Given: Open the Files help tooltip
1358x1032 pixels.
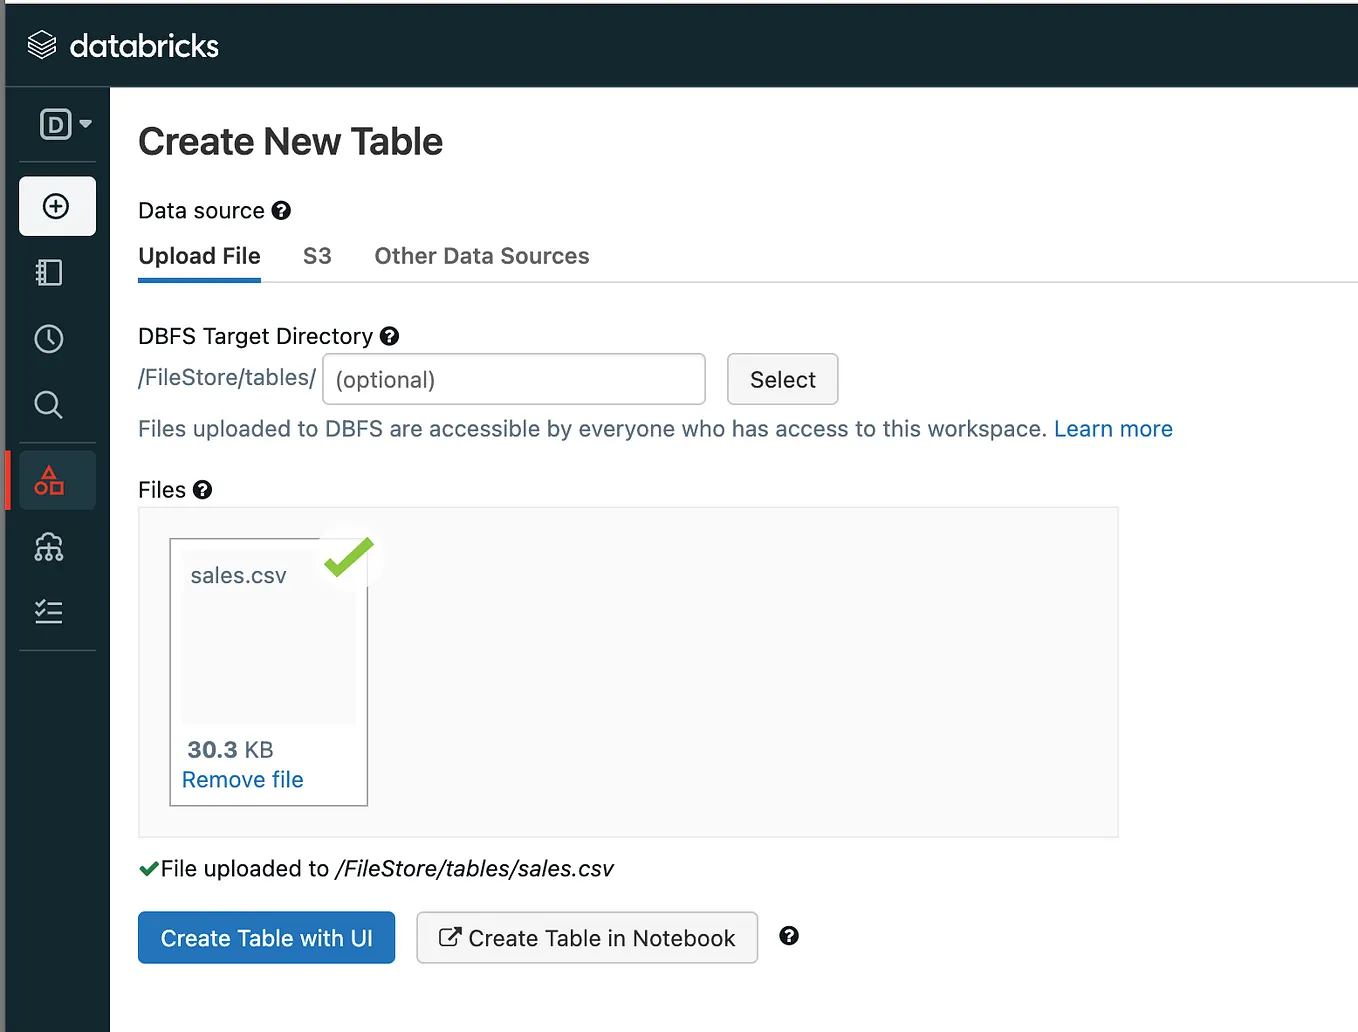Looking at the screenshot, I should coord(202,489).
